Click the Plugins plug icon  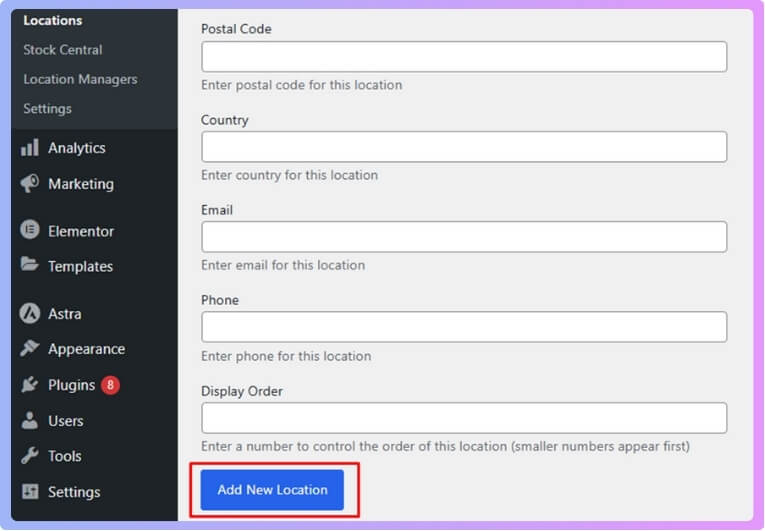point(30,385)
